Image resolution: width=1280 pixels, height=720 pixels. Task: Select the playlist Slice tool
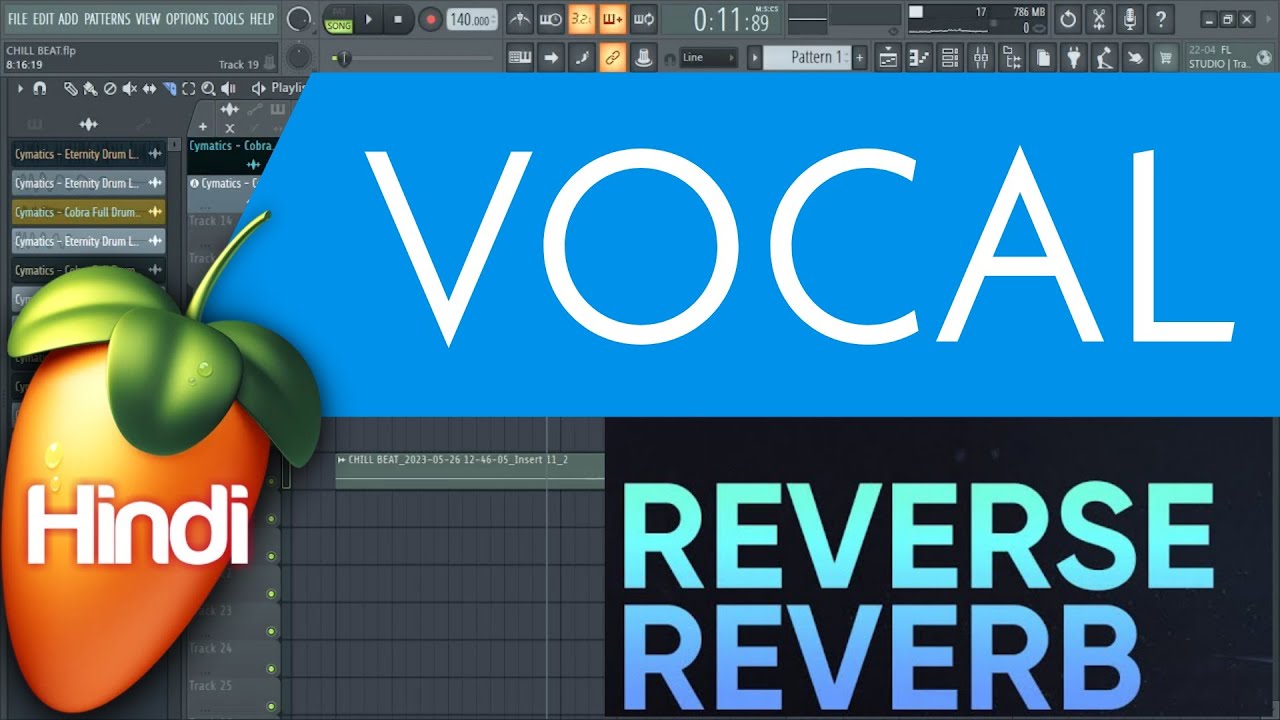[x=170, y=88]
